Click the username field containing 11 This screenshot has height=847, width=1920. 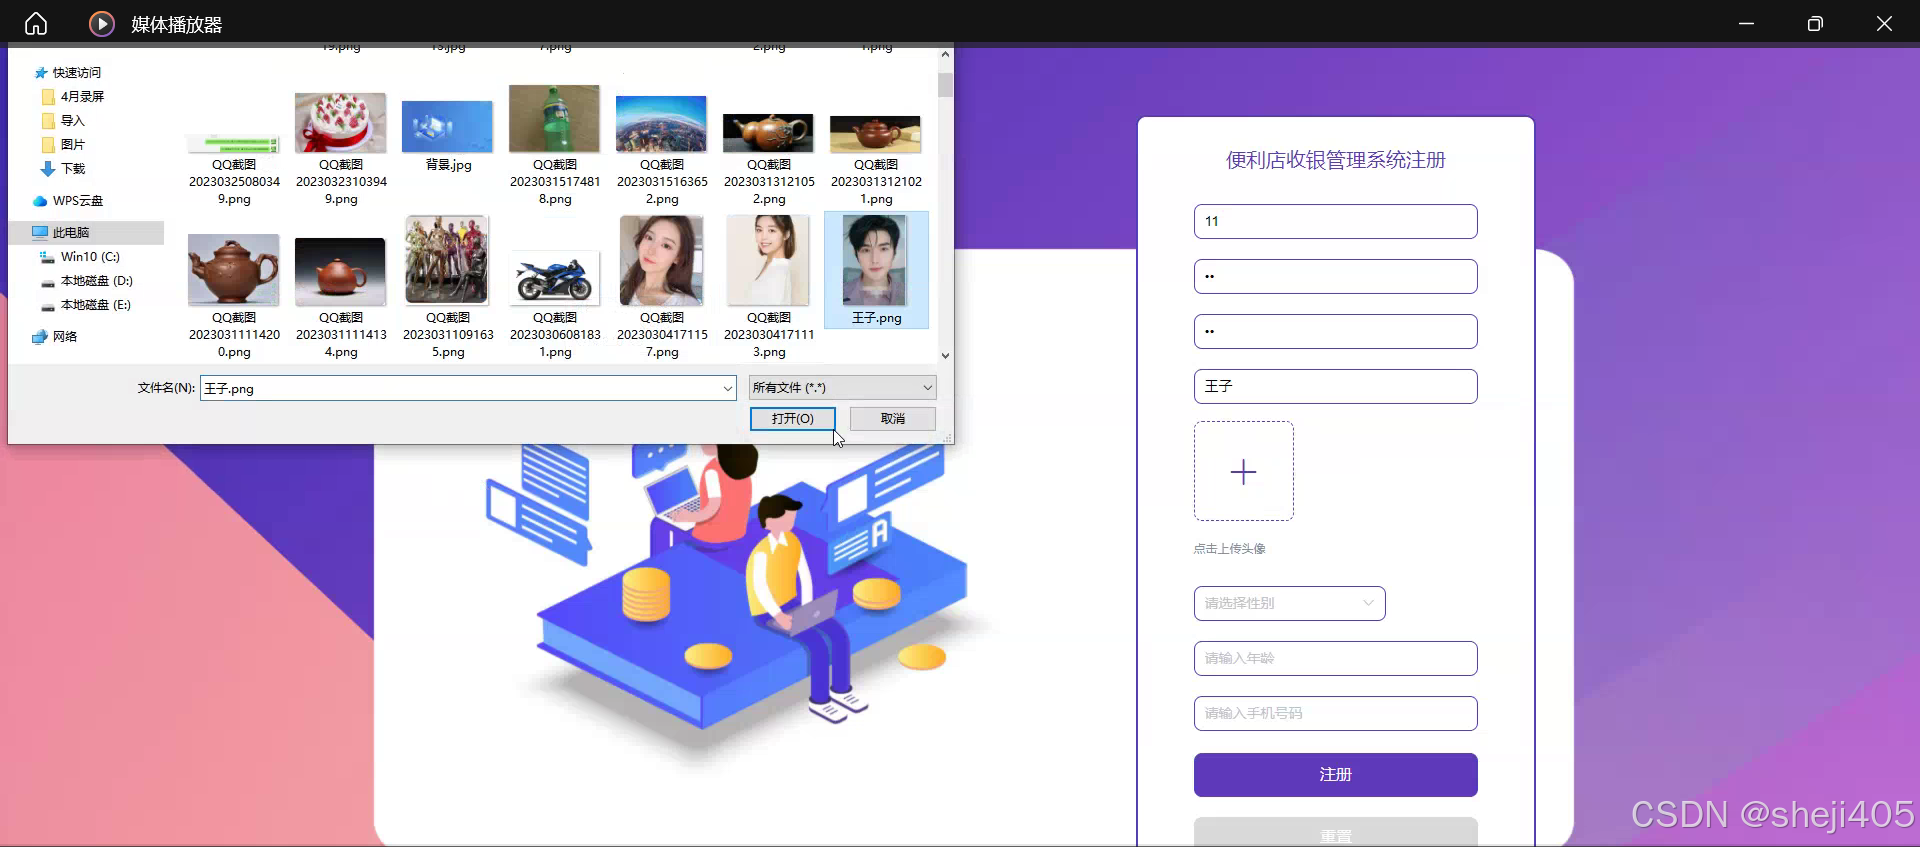[1335, 222]
